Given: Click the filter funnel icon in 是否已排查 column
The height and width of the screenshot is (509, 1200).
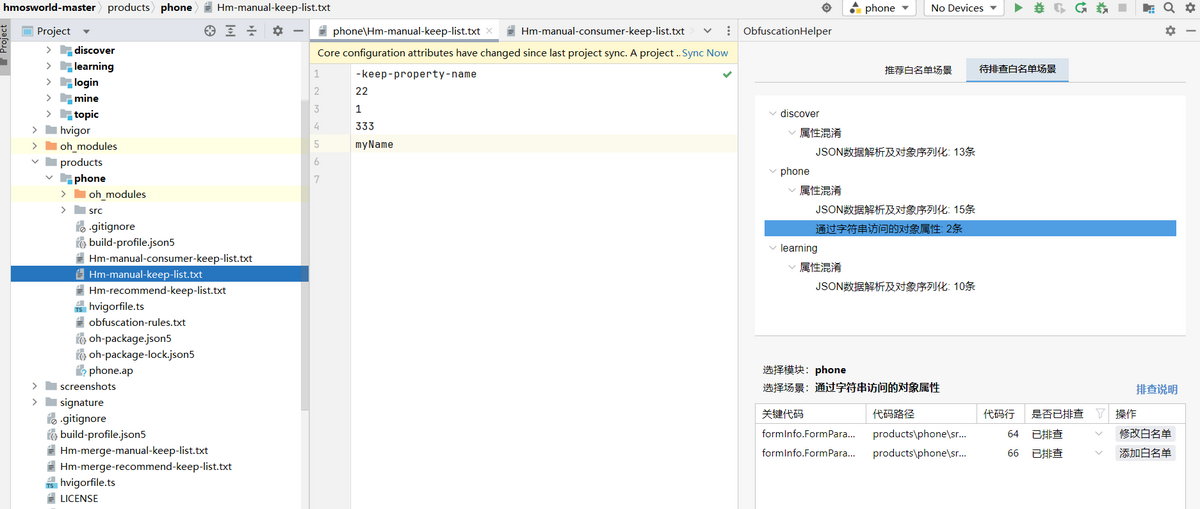Looking at the screenshot, I should click(x=1100, y=414).
